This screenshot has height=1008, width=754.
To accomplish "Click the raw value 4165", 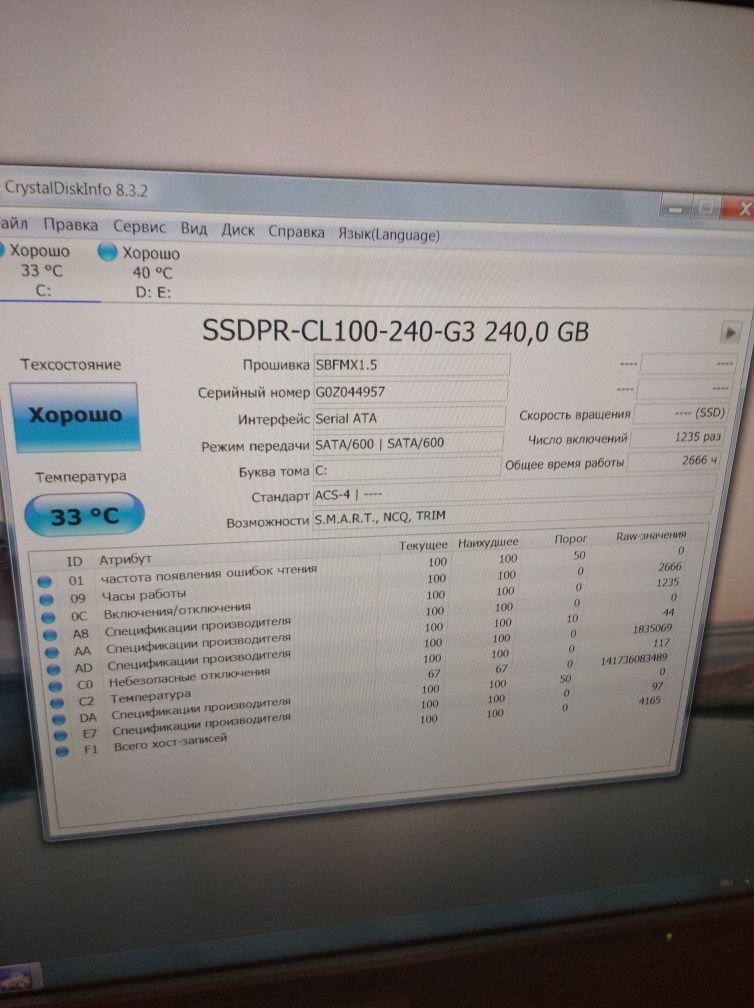I will pyautogui.click(x=649, y=700).
